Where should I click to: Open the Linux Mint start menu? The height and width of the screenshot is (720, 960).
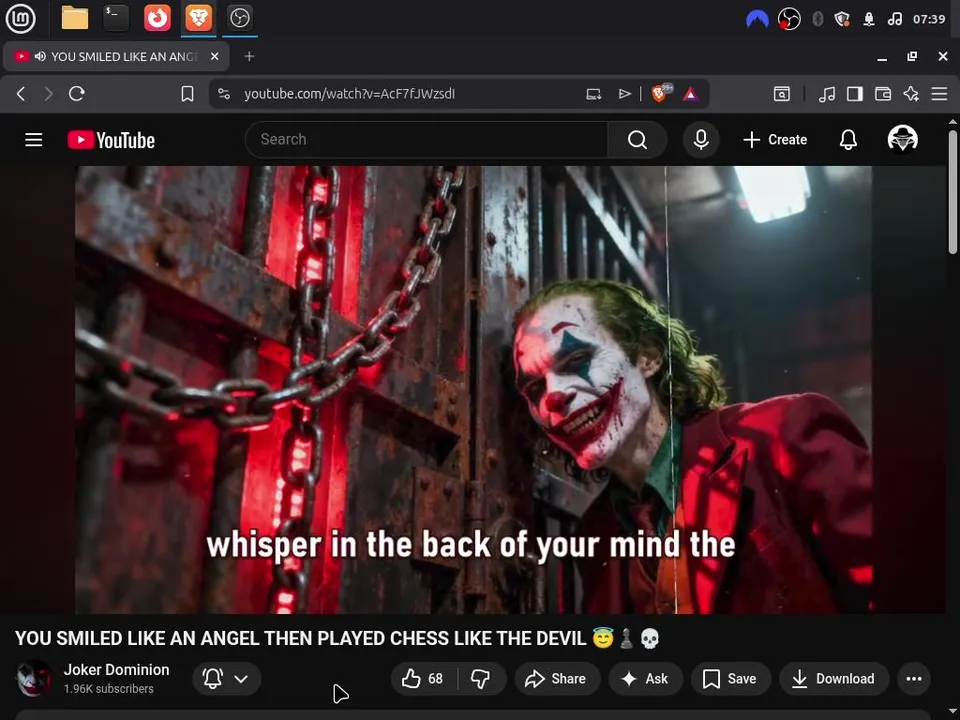(20, 18)
